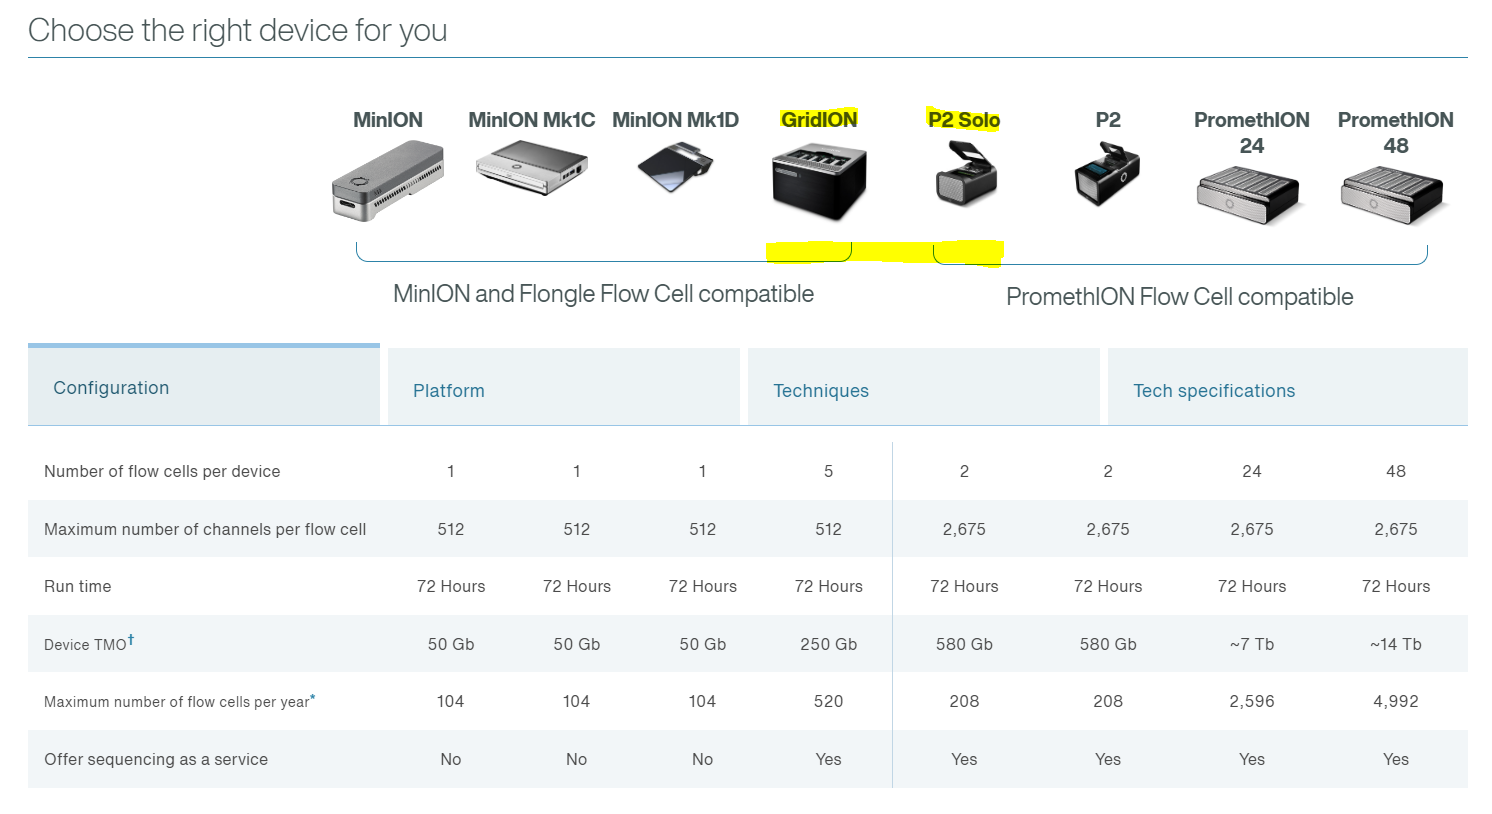This screenshot has height=814, width=1492.
Task: Select original MinION's Device TMO value 50 Gb
Action: coord(451,644)
